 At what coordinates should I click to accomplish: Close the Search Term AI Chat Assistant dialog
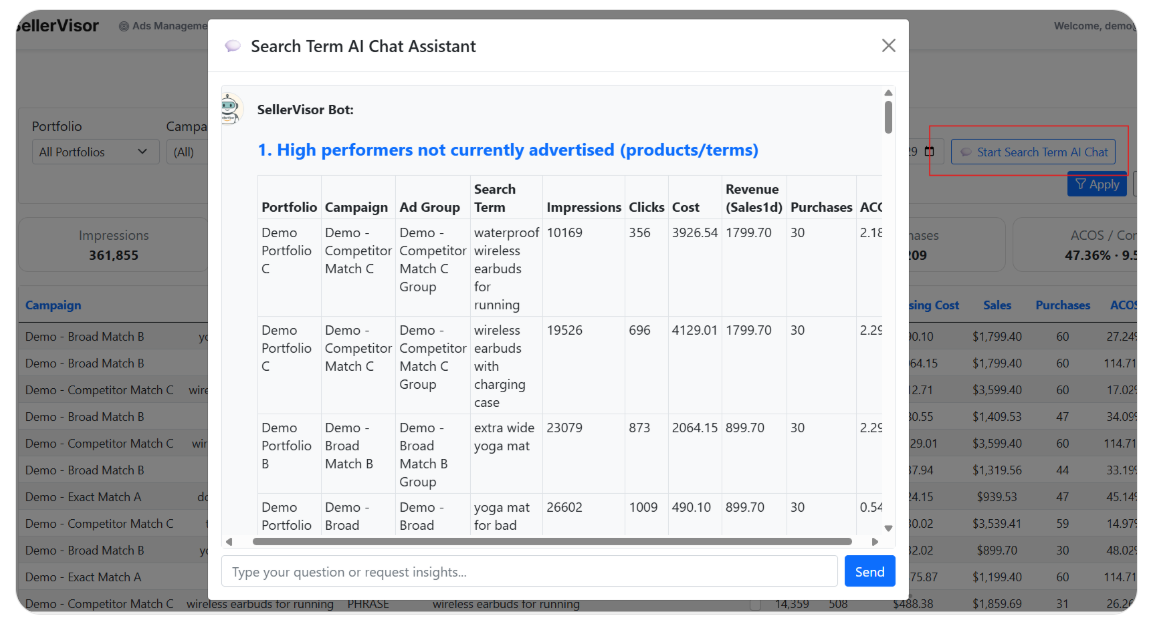click(x=888, y=45)
